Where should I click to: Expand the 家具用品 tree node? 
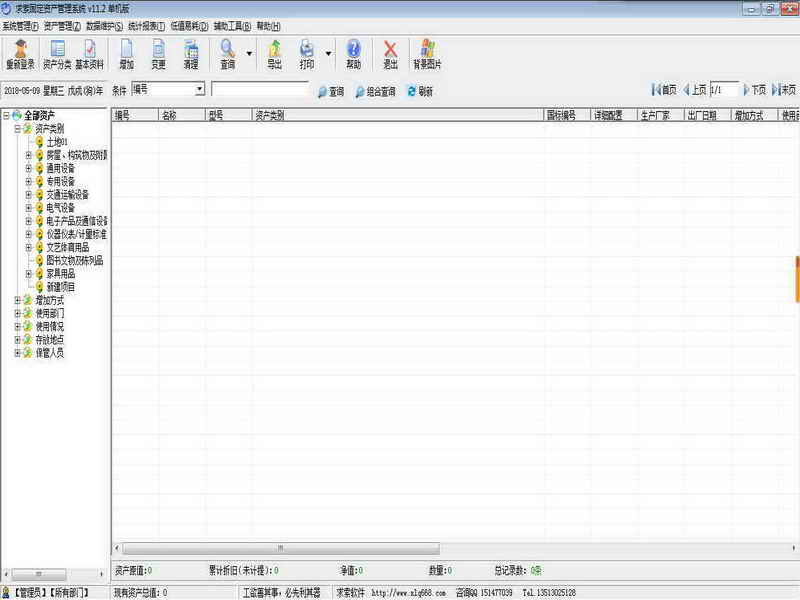[x=29, y=273]
